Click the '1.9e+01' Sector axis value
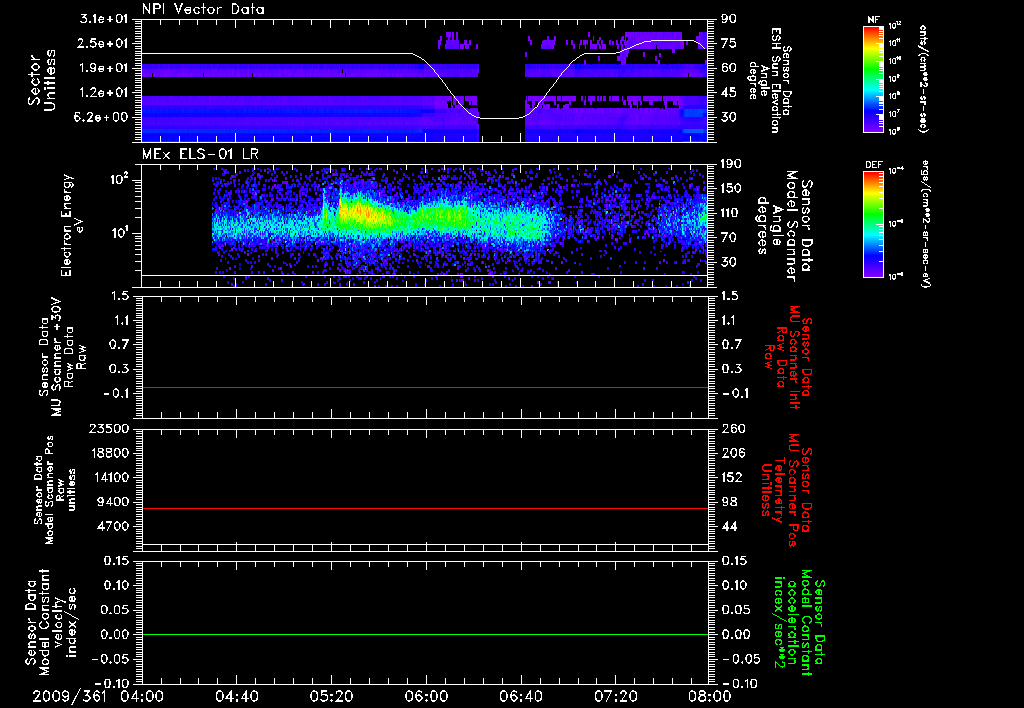Image resolution: width=1024 pixels, height=708 pixels. [104, 68]
